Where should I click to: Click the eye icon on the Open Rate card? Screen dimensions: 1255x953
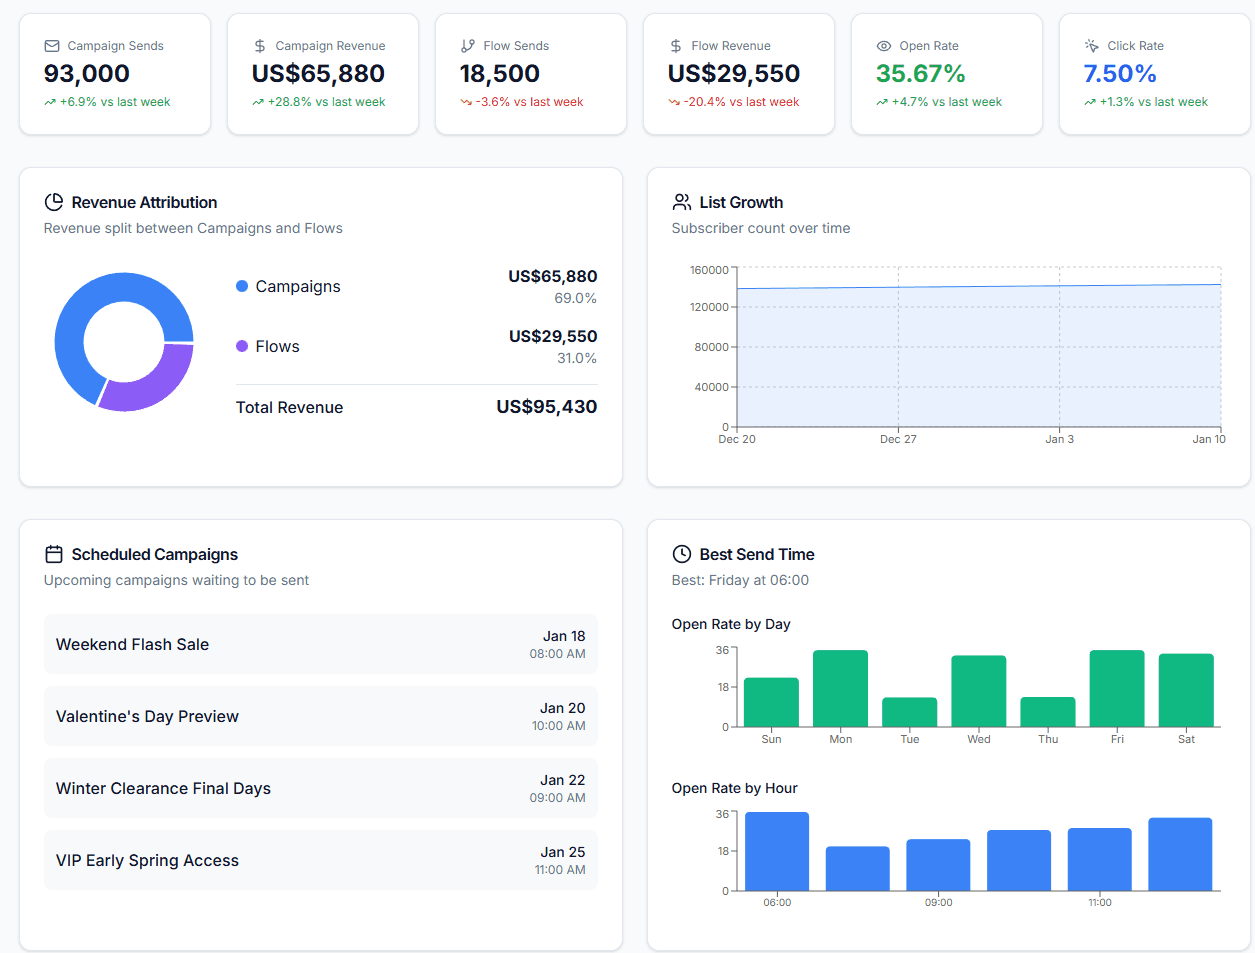click(x=883, y=45)
